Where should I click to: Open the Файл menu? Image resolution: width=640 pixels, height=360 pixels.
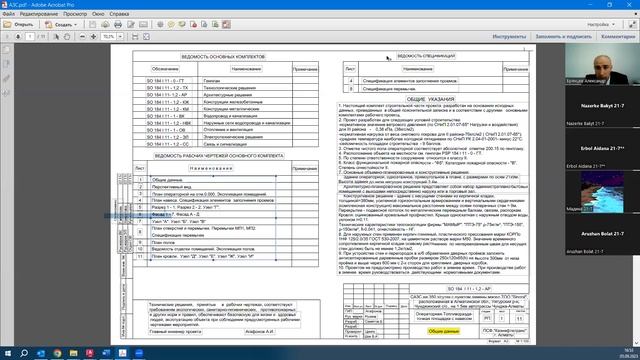9,14
